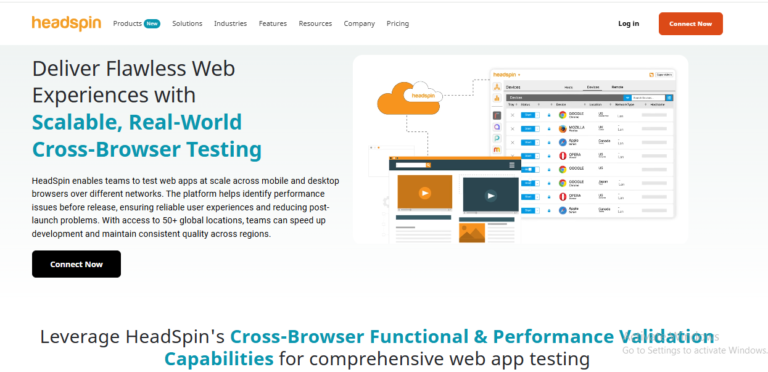
Task: Go to the Pricing page
Action: (x=398, y=23)
